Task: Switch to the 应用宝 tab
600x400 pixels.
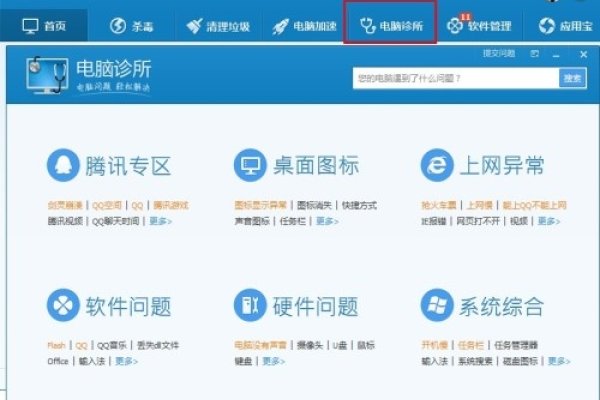Action: coord(566,26)
